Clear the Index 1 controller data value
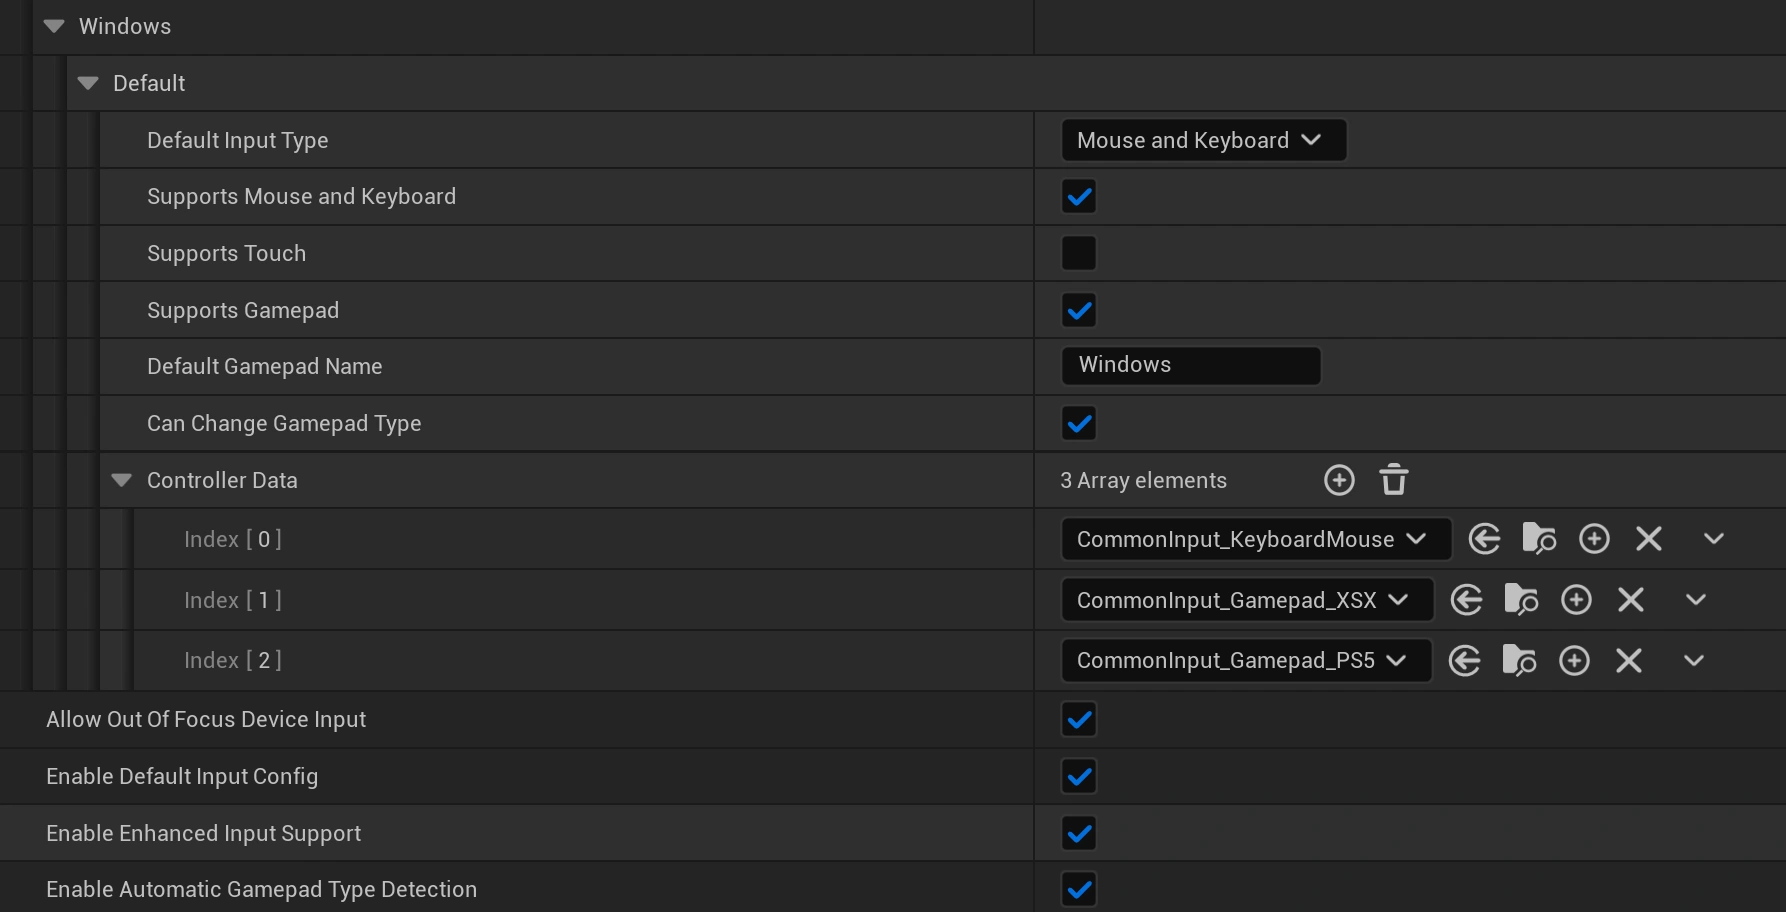This screenshot has height=912, width=1786. pyautogui.click(x=1631, y=600)
